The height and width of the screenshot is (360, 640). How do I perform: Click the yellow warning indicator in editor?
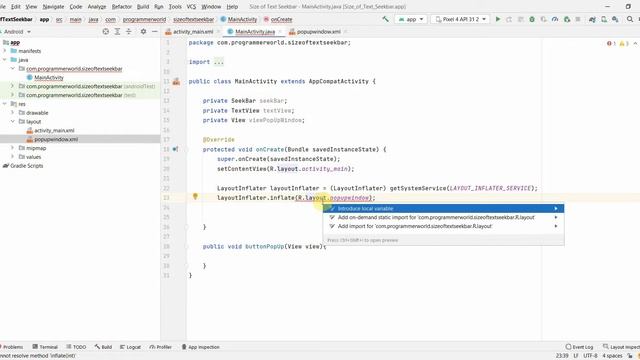pos(624,44)
